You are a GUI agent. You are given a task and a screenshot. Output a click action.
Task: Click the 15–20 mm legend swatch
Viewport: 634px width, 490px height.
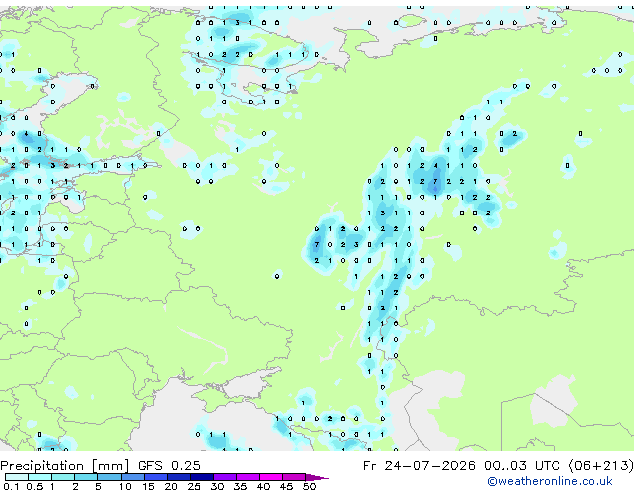(x=156, y=477)
